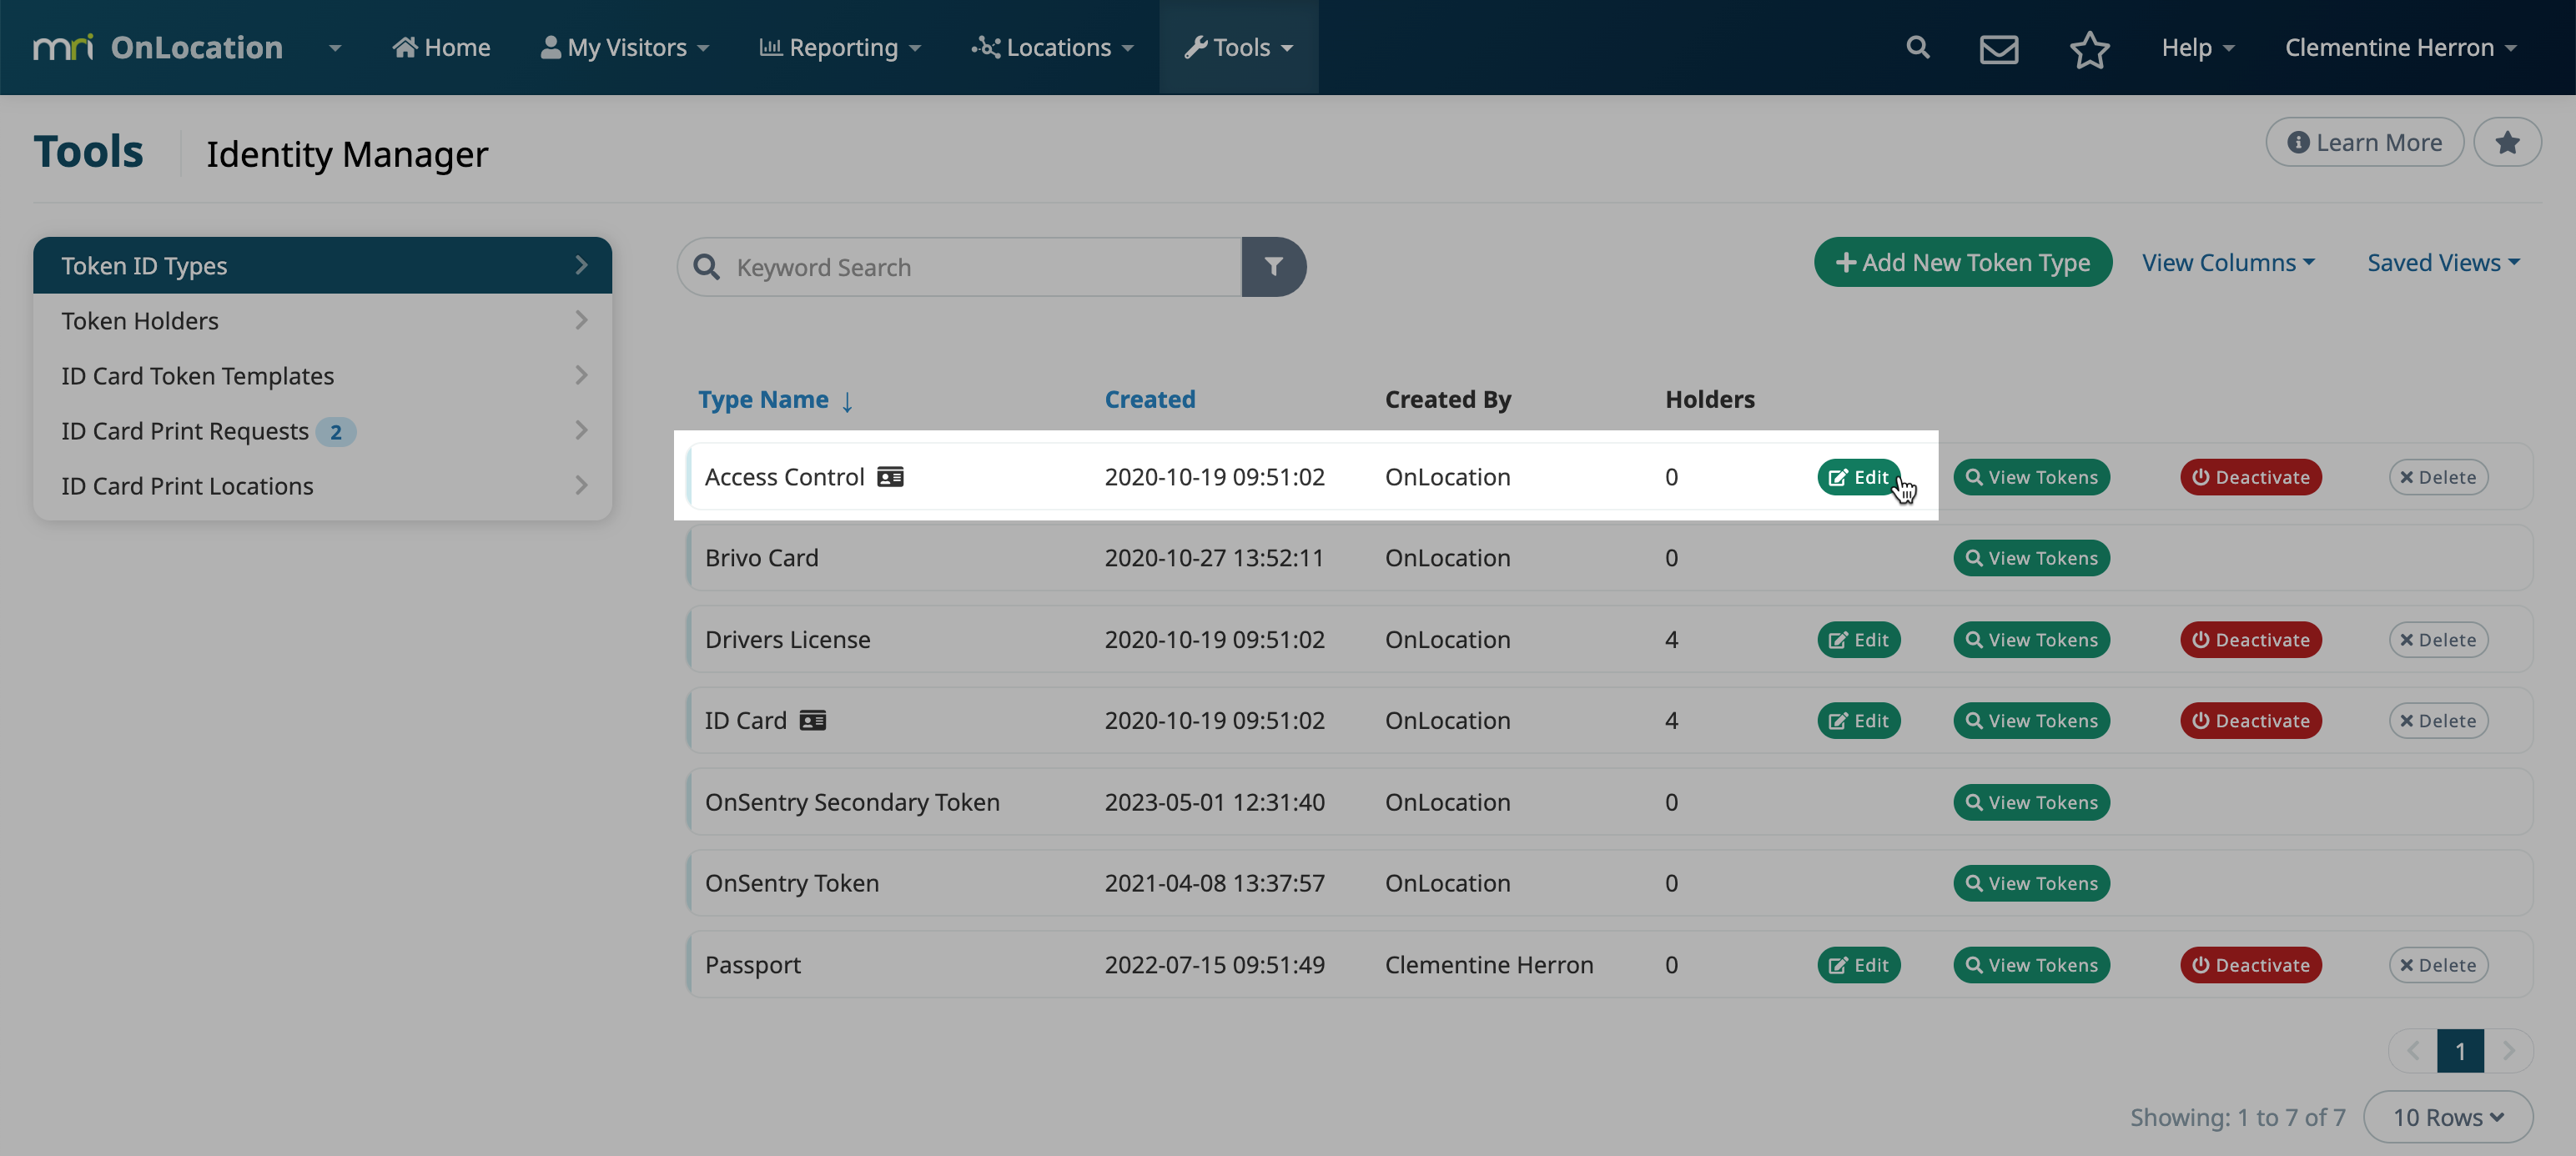Open the View Columns dropdown
The height and width of the screenshot is (1156, 2576).
tap(2228, 262)
